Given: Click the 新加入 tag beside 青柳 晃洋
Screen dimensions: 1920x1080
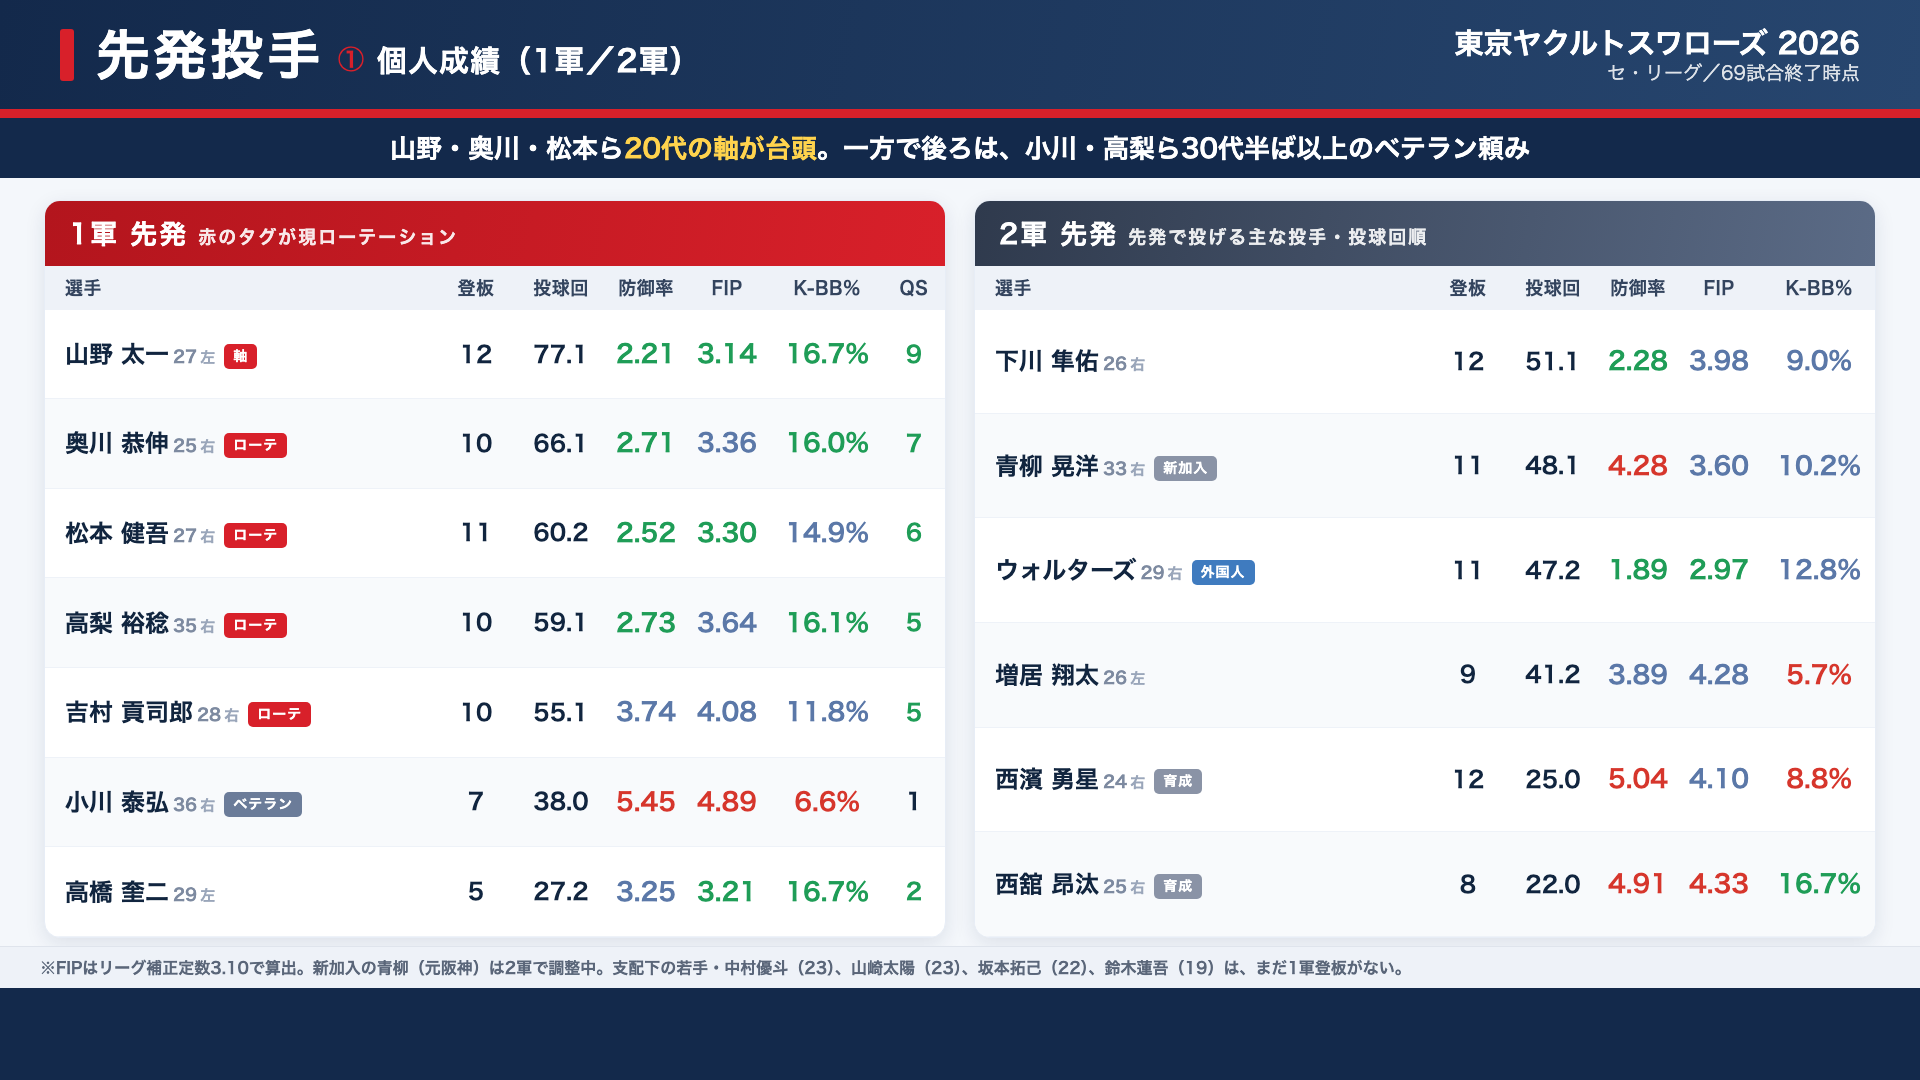Looking at the screenshot, I should 1185,468.
